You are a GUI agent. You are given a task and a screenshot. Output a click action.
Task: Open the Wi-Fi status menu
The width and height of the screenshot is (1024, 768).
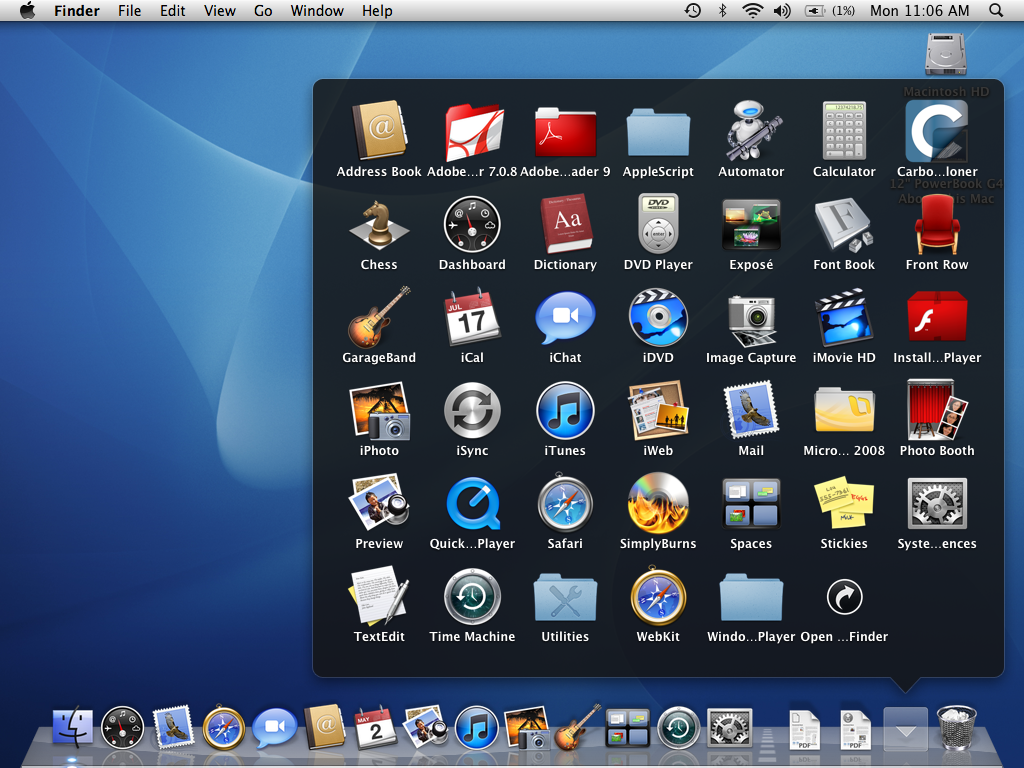pyautogui.click(x=752, y=10)
